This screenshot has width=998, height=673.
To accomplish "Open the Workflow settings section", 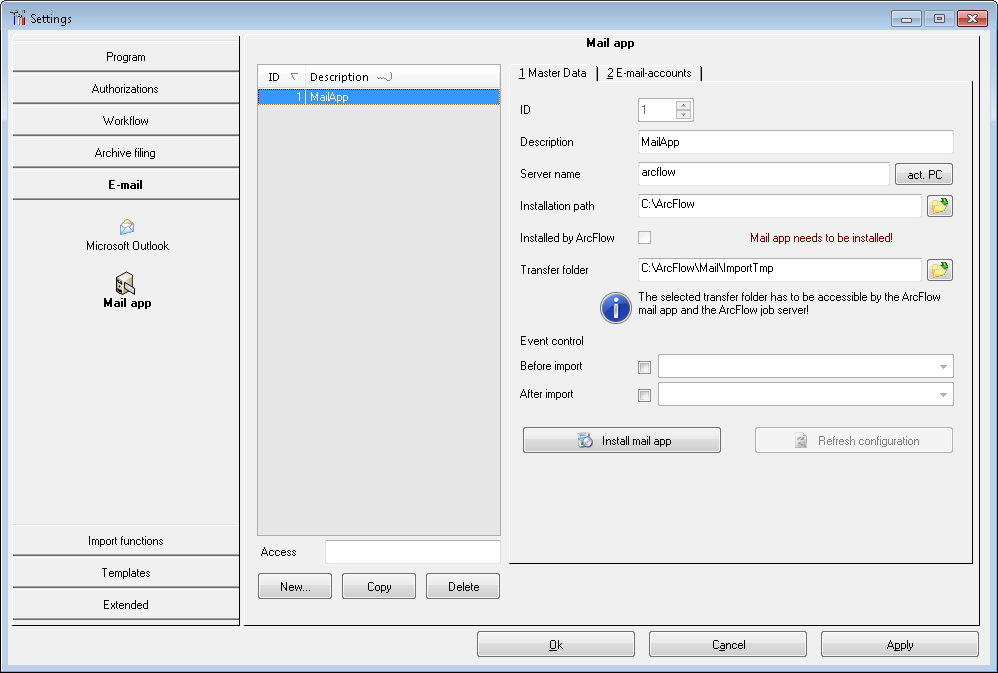I will [x=125, y=120].
